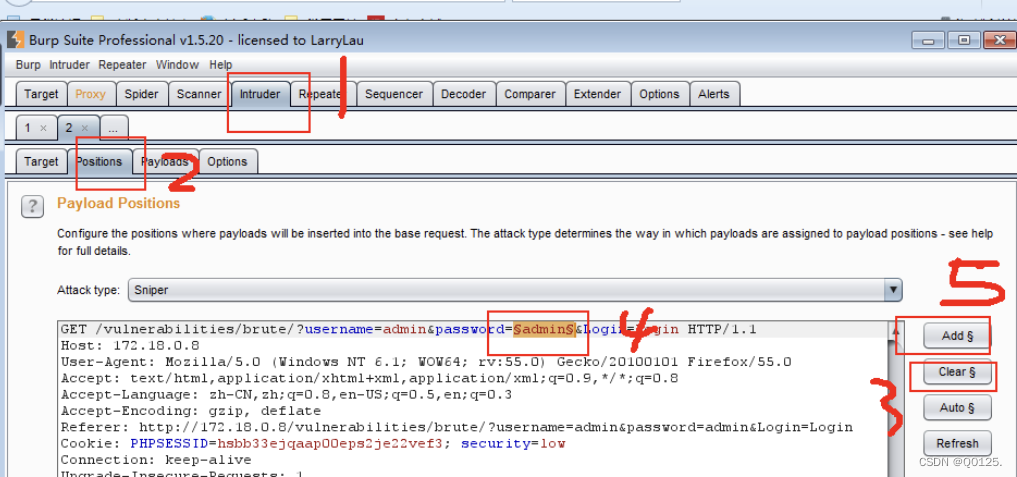This screenshot has height=477, width=1017.
Task: Open the Positions sub-tab
Action: [99, 162]
